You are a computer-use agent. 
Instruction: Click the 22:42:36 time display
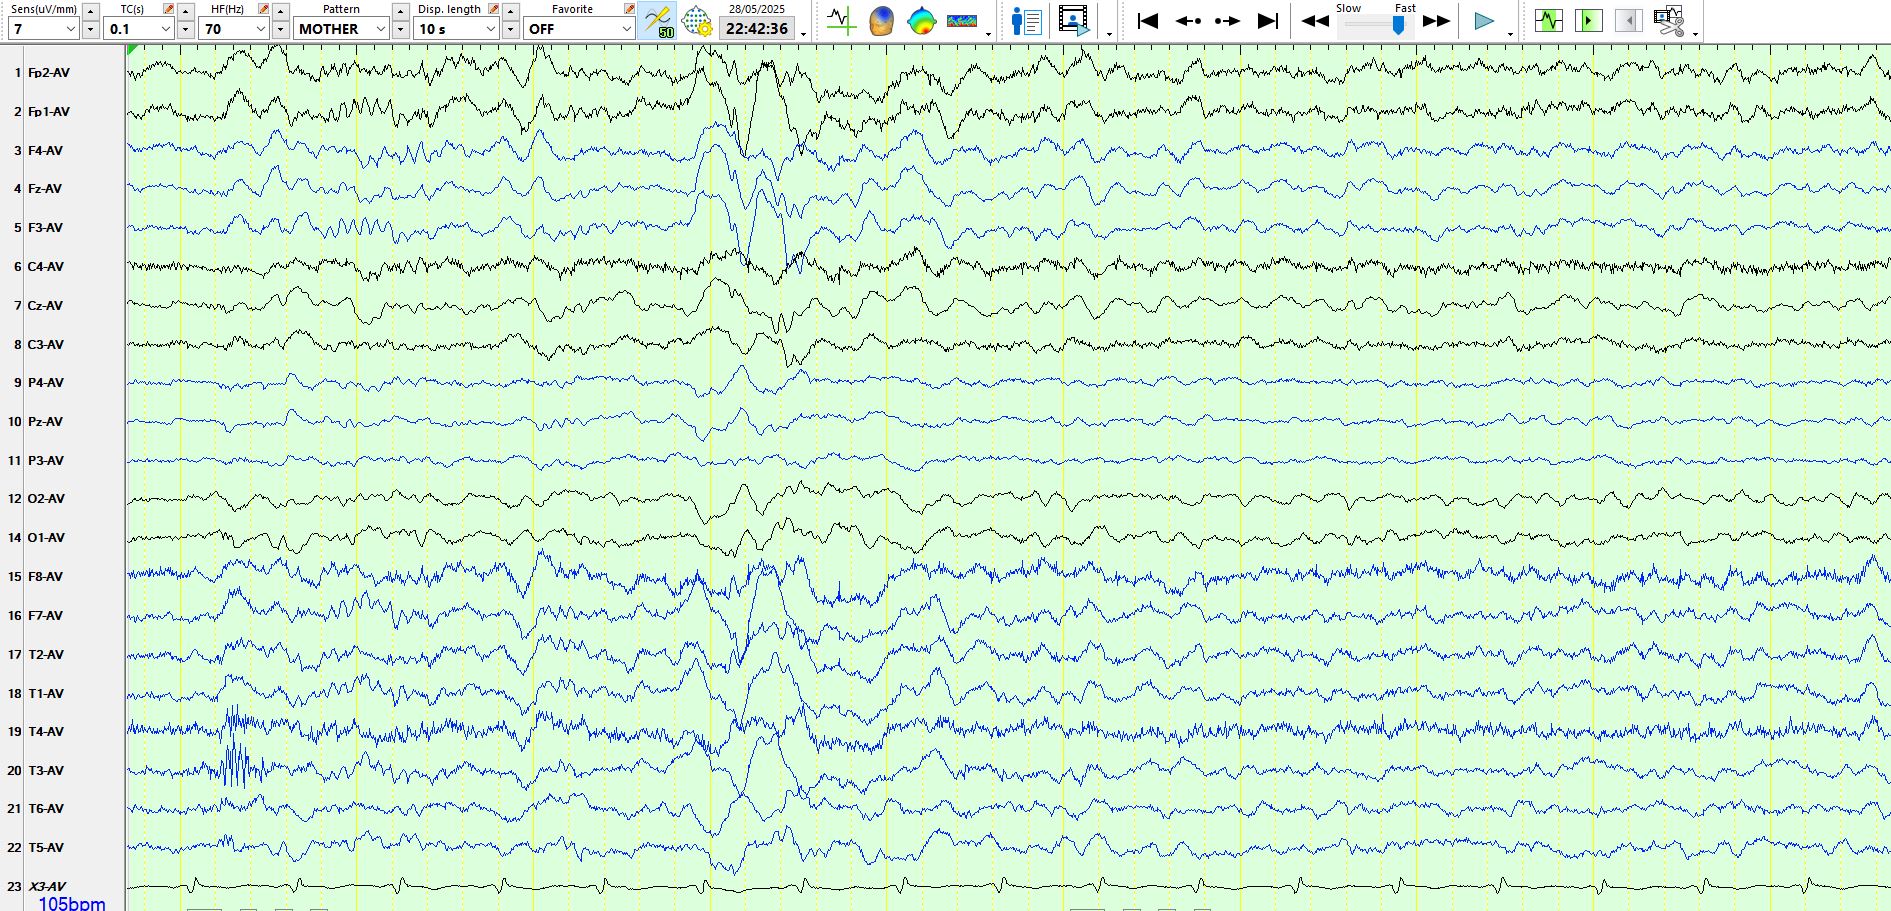click(x=757, y=29)
